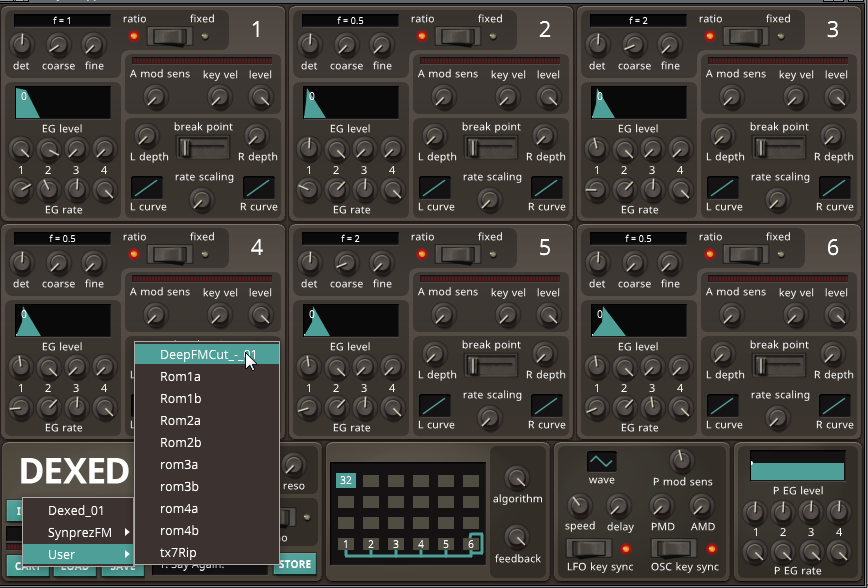The height and width of the screenshot is (588, 868).
Task: Toggle the LFO key sync switch
Action: click(x=588, y=548)
